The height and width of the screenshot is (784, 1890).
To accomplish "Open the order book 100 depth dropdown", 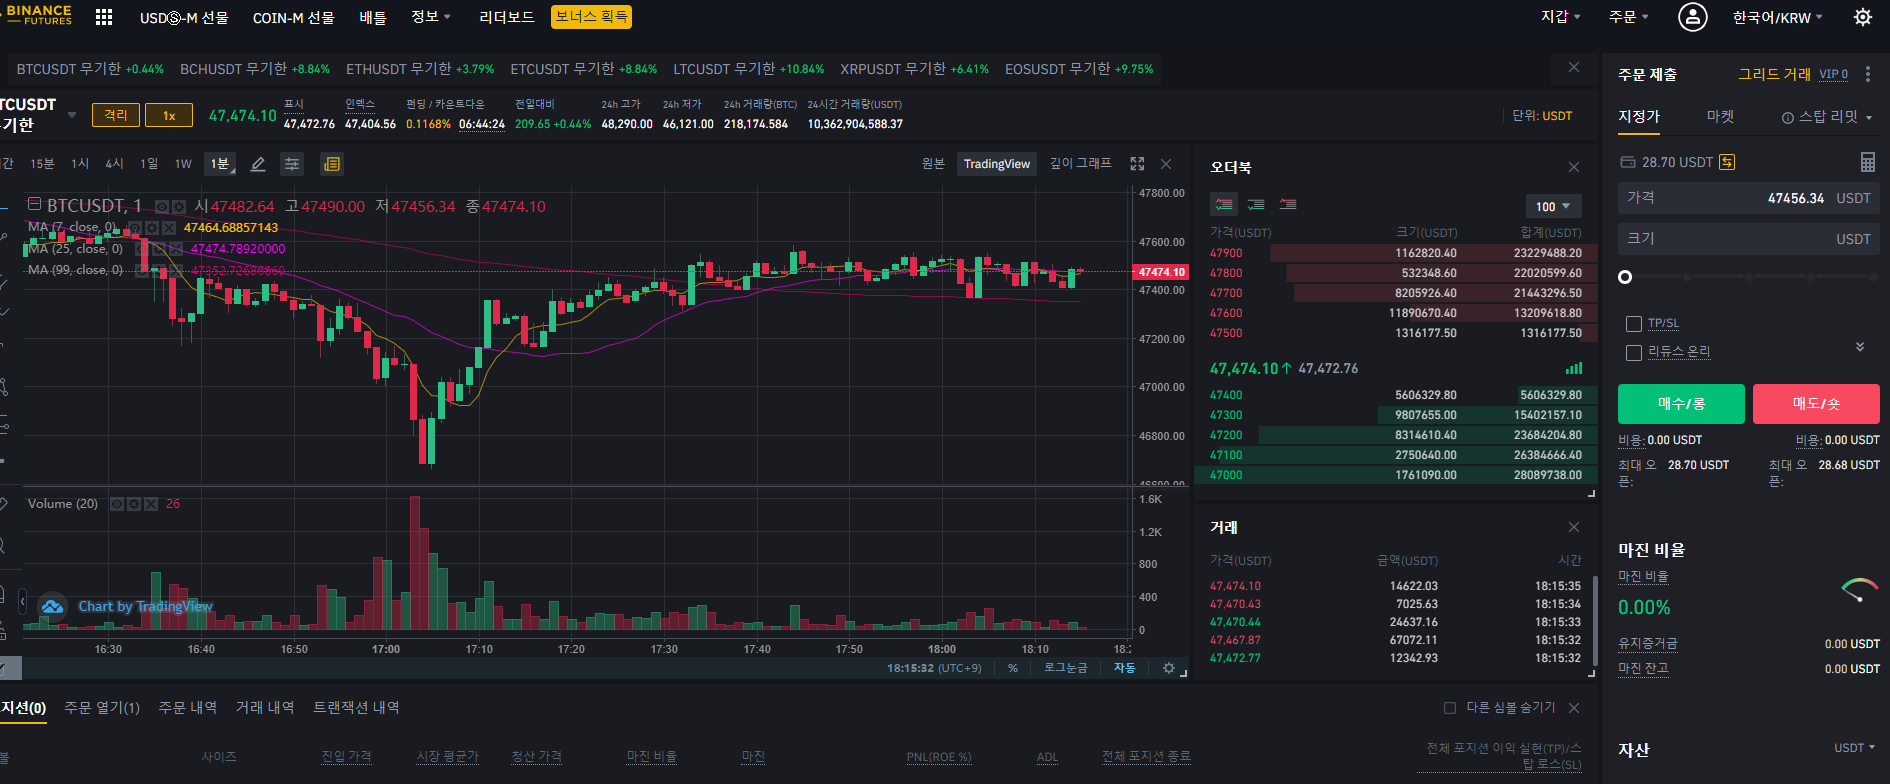I will 1554,206.
